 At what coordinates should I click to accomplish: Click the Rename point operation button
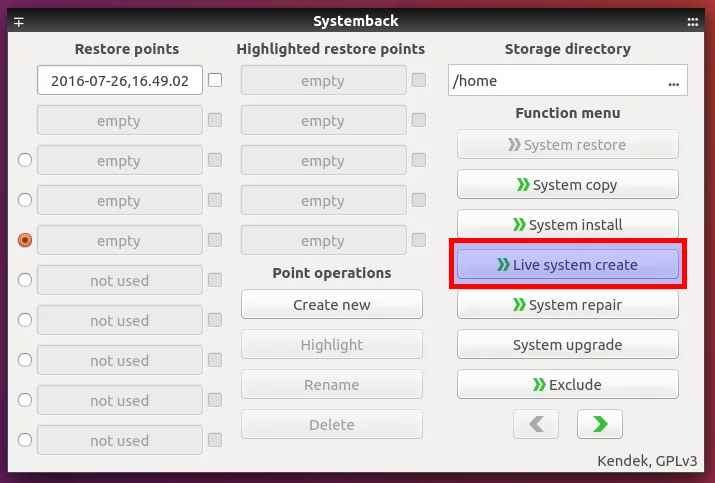[x=332, y=384]
